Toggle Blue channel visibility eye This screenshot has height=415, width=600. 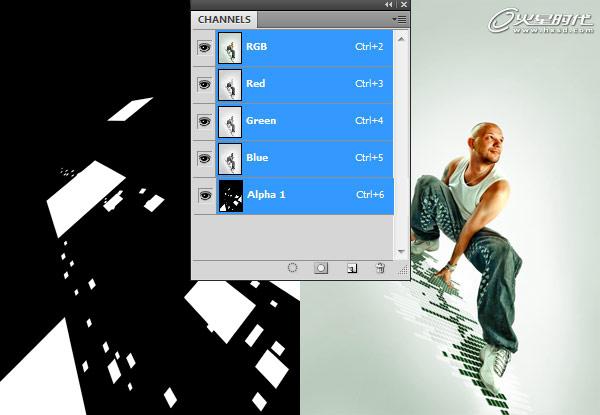204,158
